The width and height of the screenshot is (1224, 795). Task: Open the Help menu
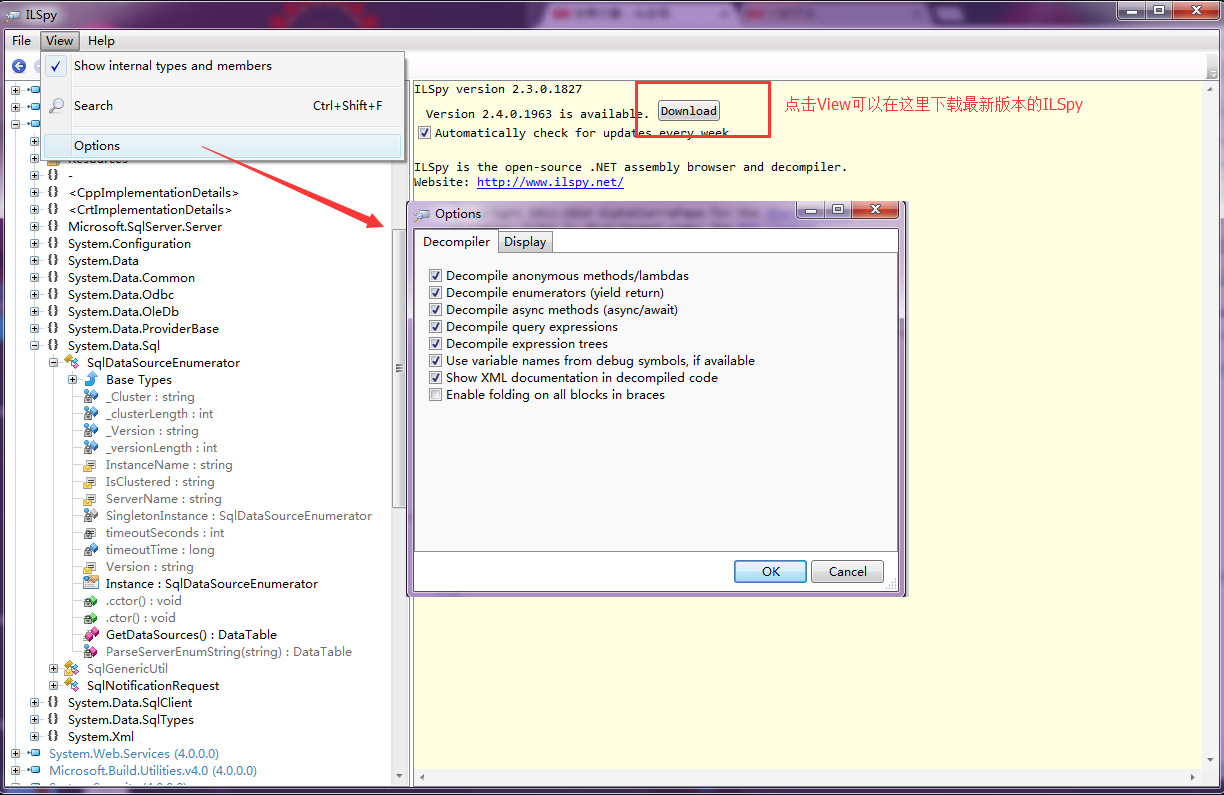click(101, 41)
